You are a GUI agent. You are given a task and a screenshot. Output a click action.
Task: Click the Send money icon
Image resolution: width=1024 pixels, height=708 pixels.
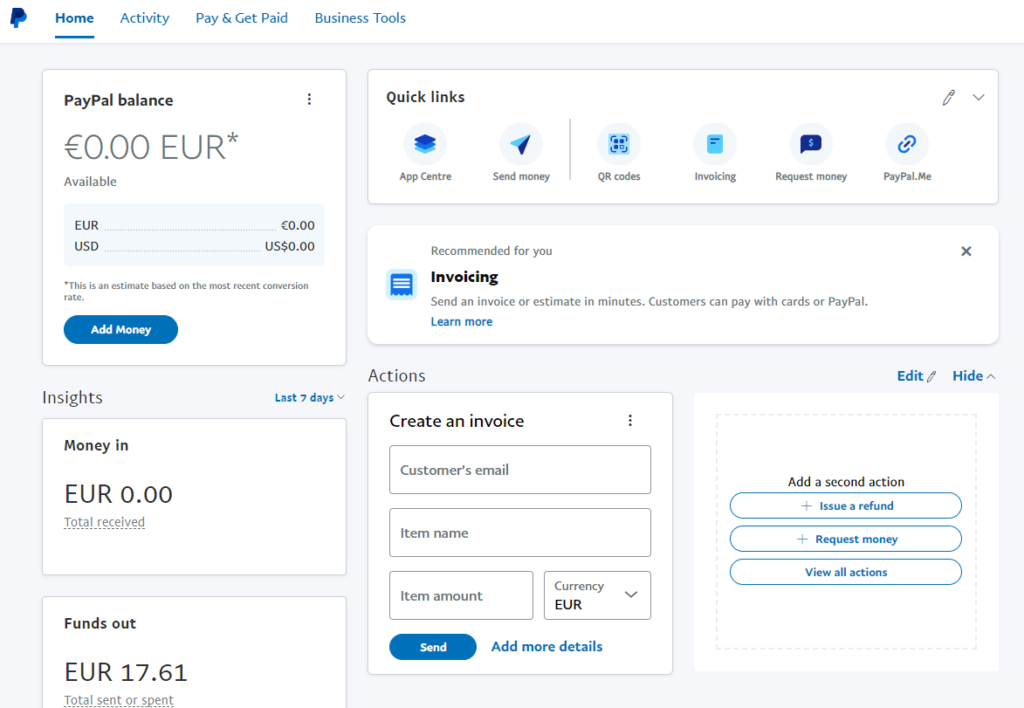click(520, 143)
